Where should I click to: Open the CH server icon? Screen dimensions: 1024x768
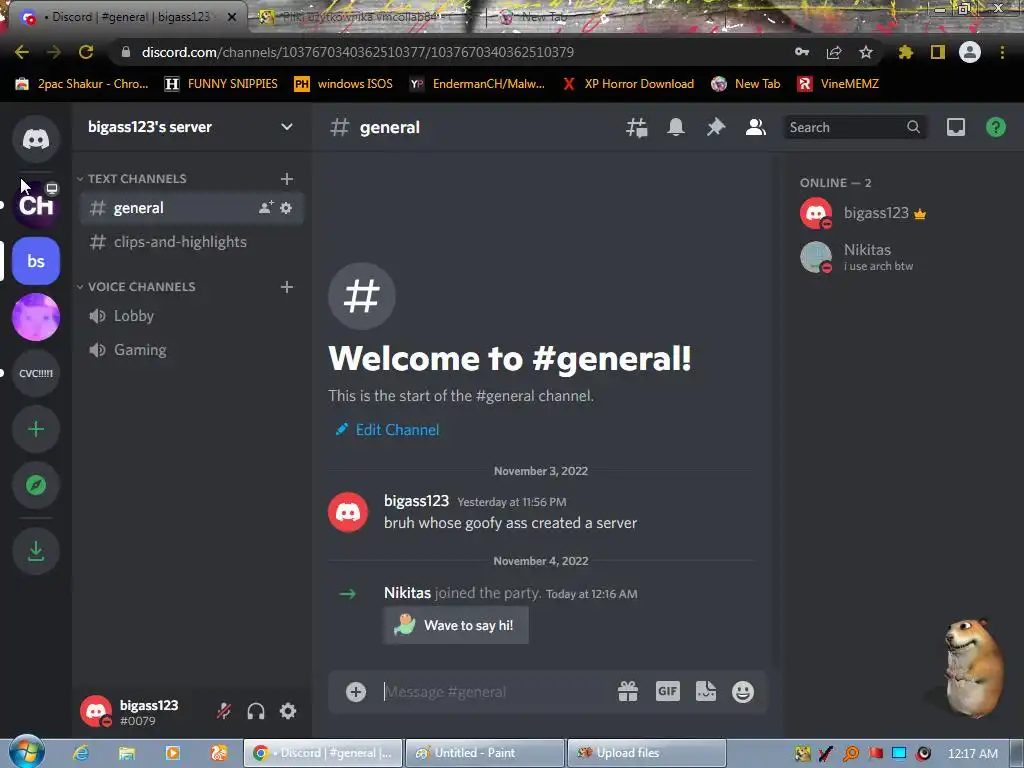[x=36, y=205]
